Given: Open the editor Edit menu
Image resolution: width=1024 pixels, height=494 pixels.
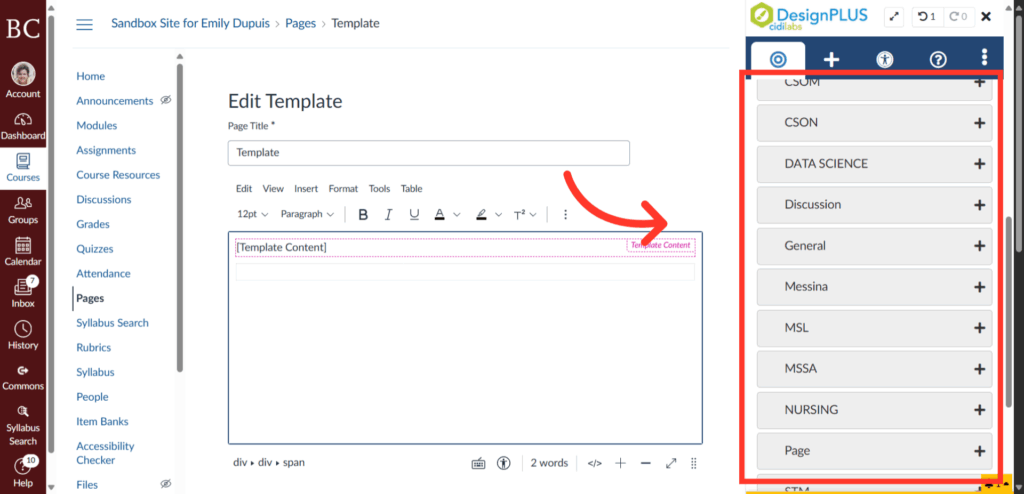Looking at the screenshot, I should 244,189.
